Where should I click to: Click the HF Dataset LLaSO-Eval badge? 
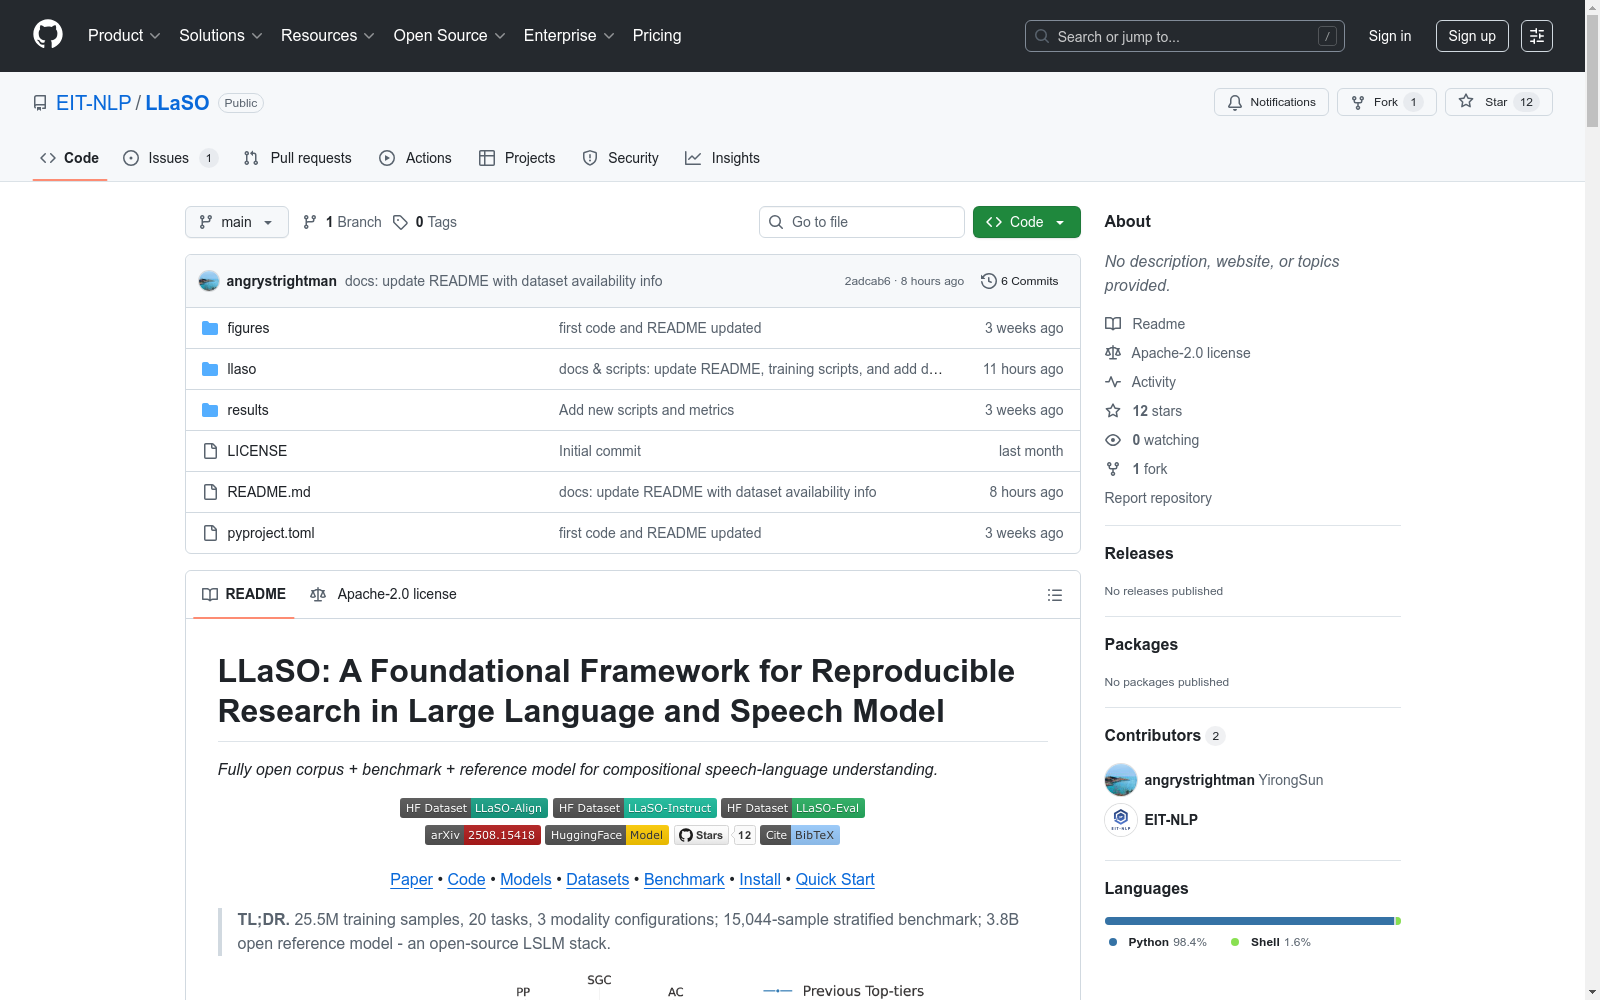pyautogui.click(x=793, y=808)
